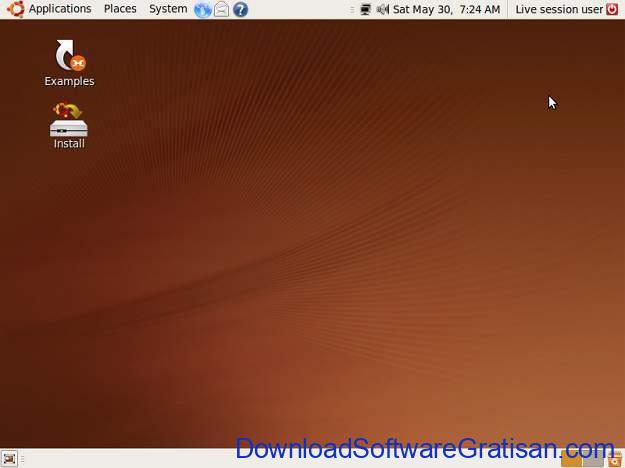This screenshot has height=468, width=625.
Task: Select the Install desktop launcher
Action: (x=69, y=126)
